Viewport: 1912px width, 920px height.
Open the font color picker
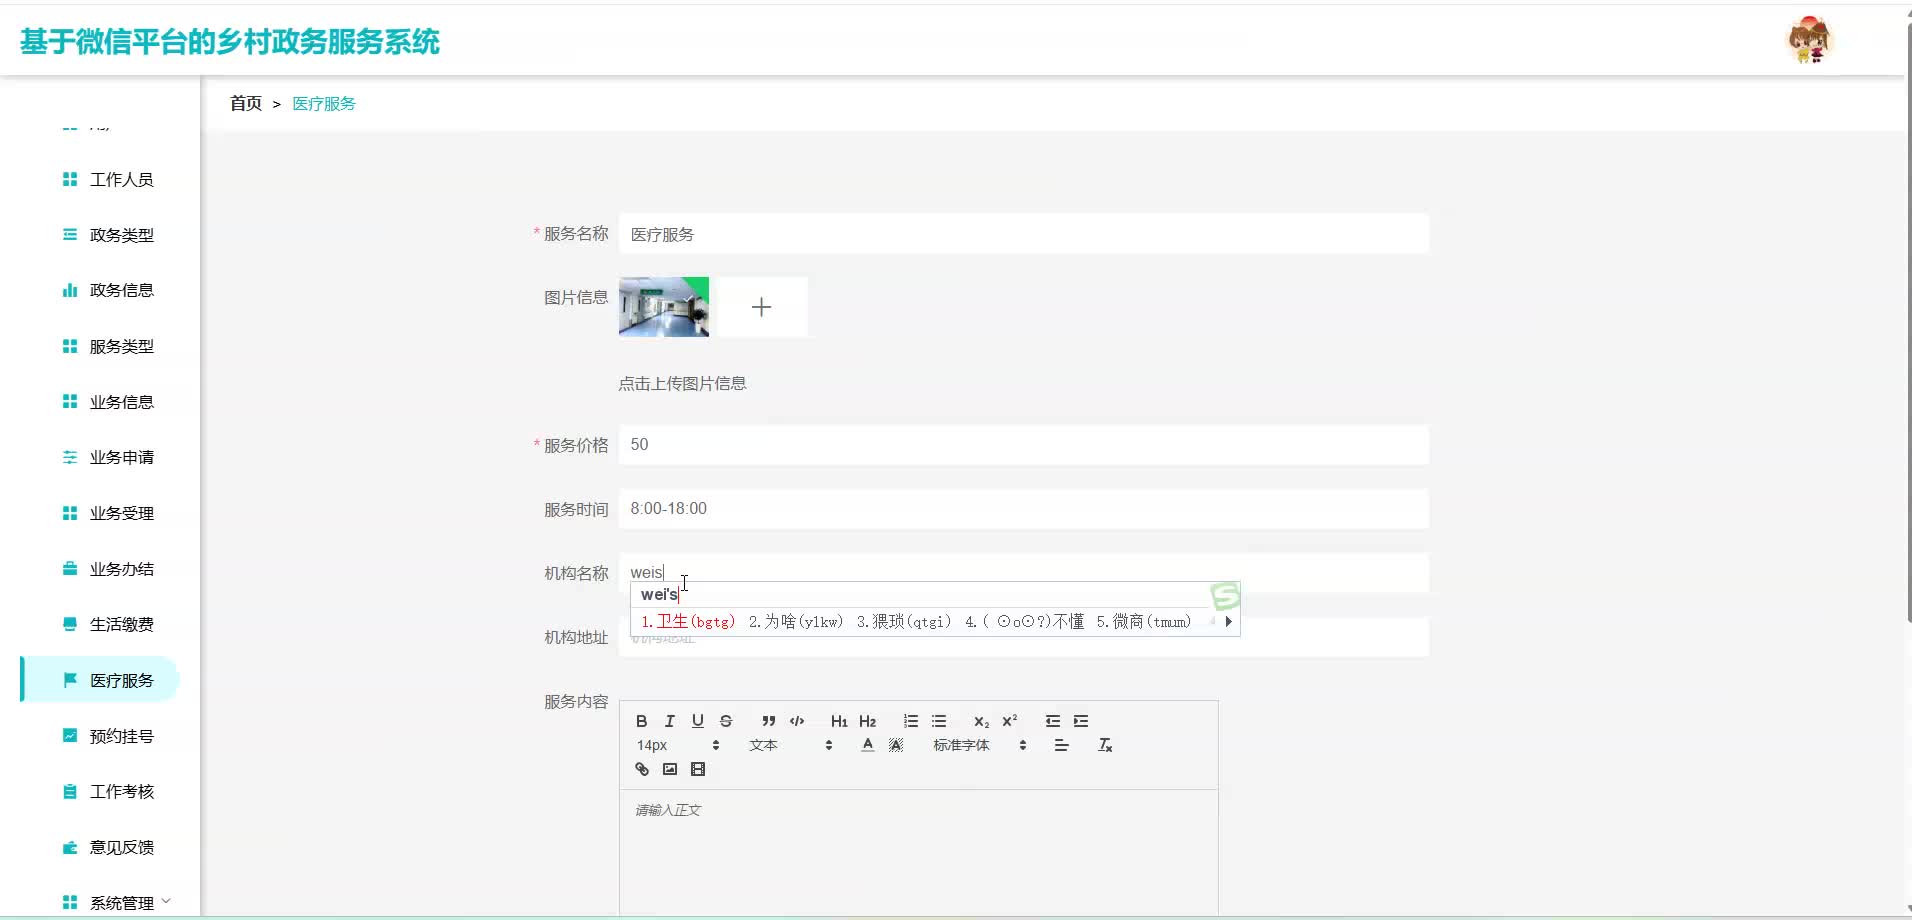coord(868,745)
